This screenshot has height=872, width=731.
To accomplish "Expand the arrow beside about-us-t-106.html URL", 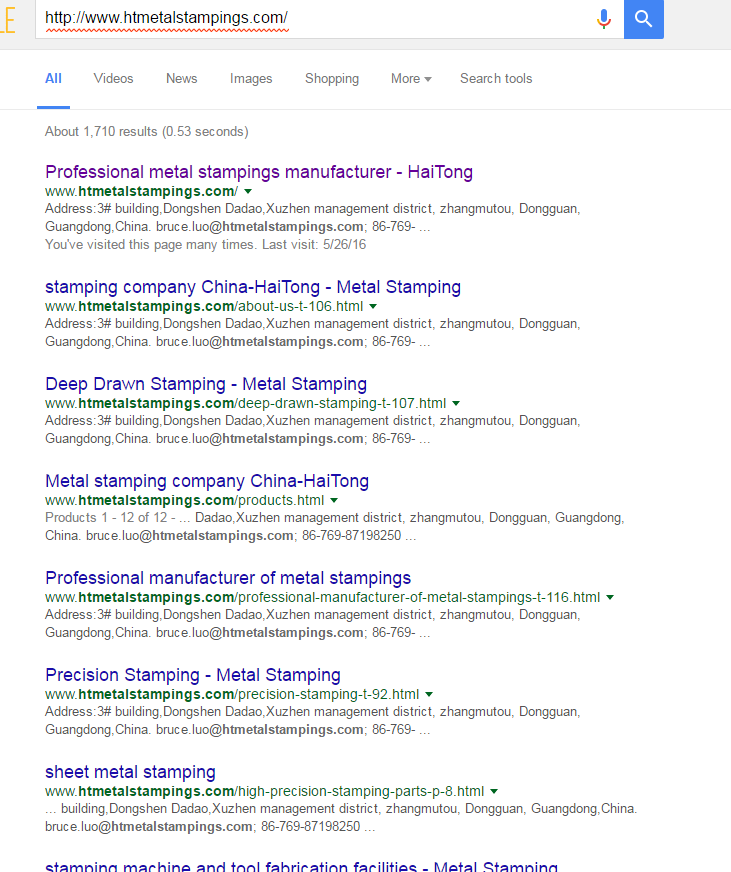I will tap(373, 306).
